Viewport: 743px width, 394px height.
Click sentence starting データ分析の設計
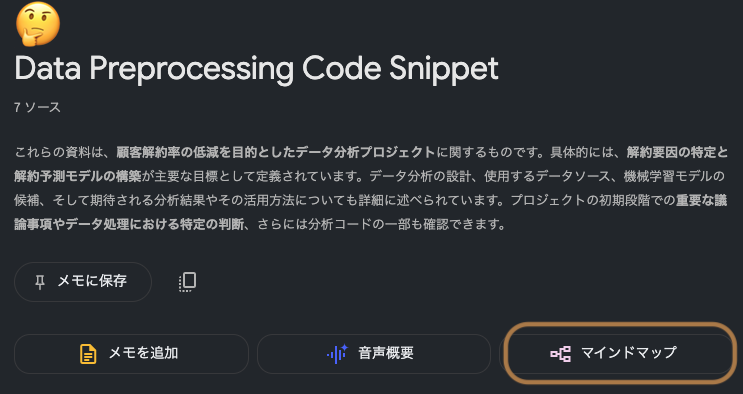click(547, 176)
